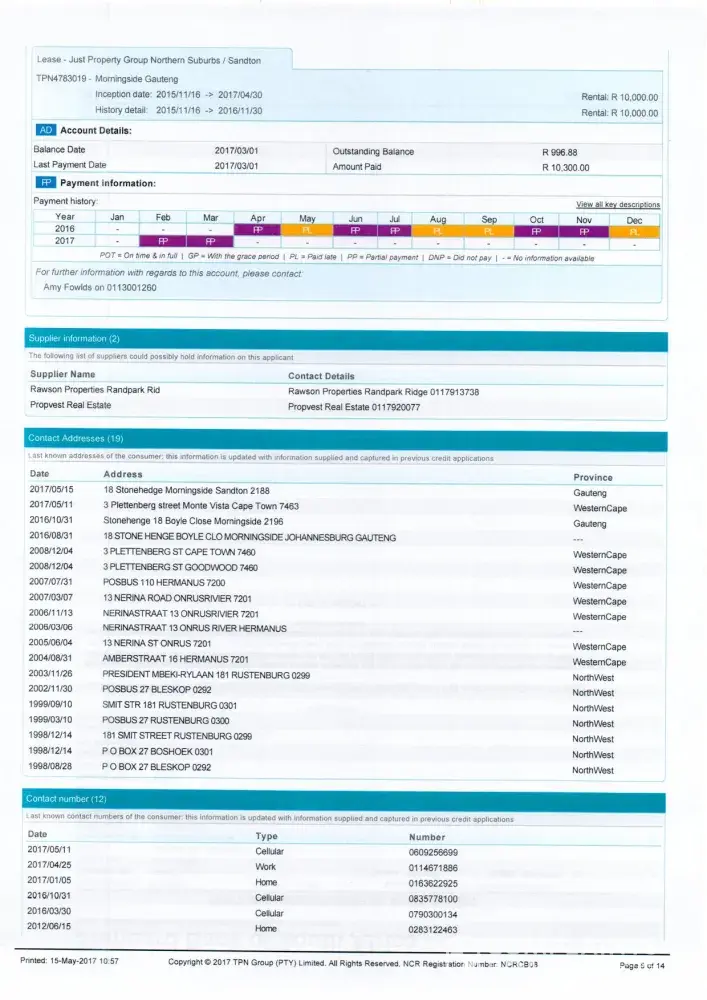Image resolution: width=707 pixels, height=1000 pixels.
Task: Click cellular number 0609256699
Action: pos(433,851)
